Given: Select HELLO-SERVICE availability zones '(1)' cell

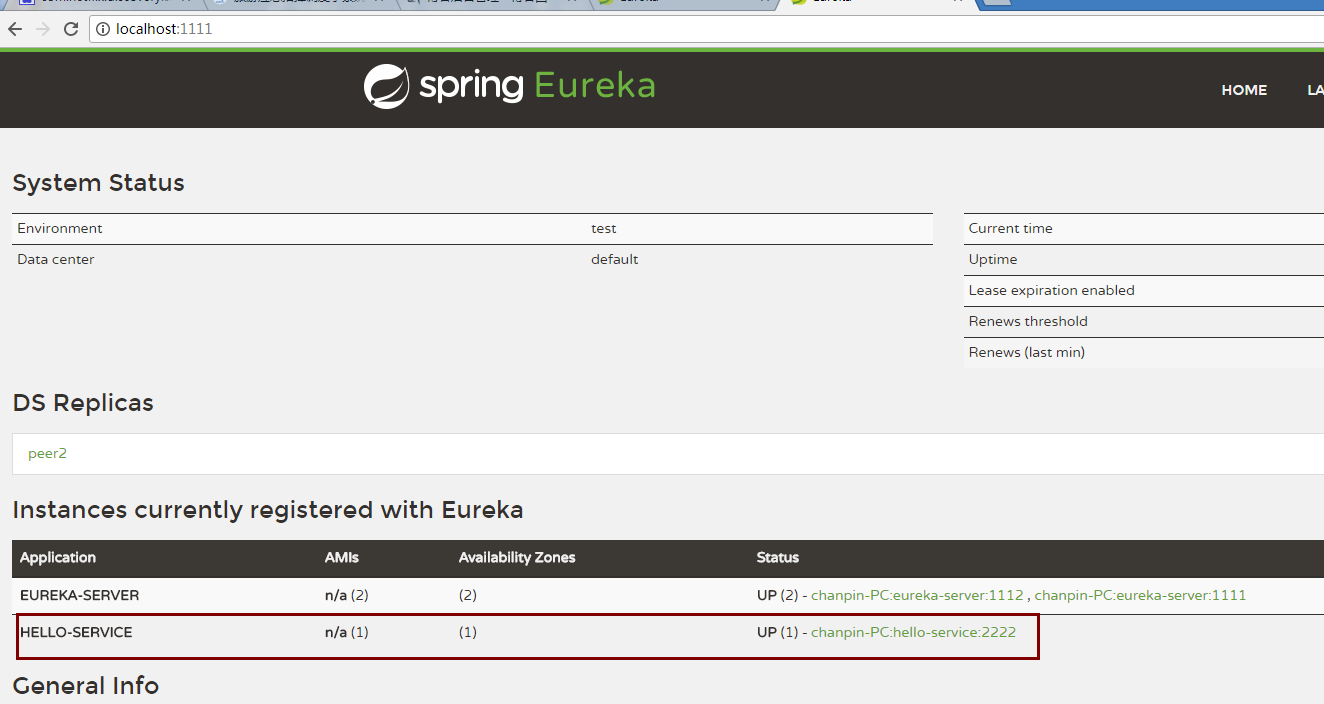Looking at the screenshot, I should pos(468,632).
